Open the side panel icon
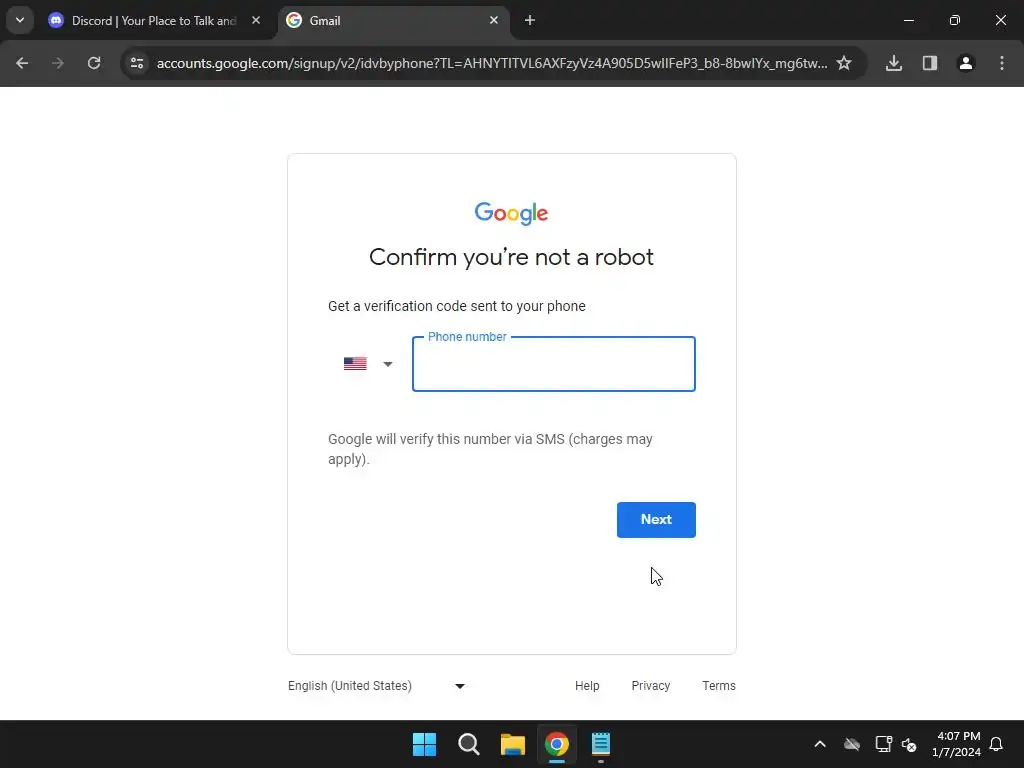Image resolution: width=1024 pixels, height=768 pixels. click(x=930, y=63)
